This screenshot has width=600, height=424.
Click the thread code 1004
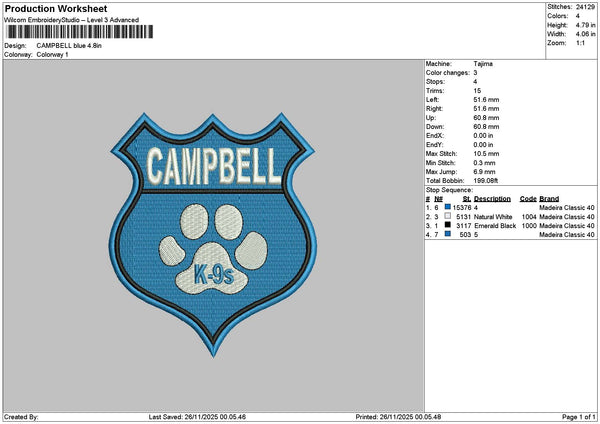tap(529, 217)
